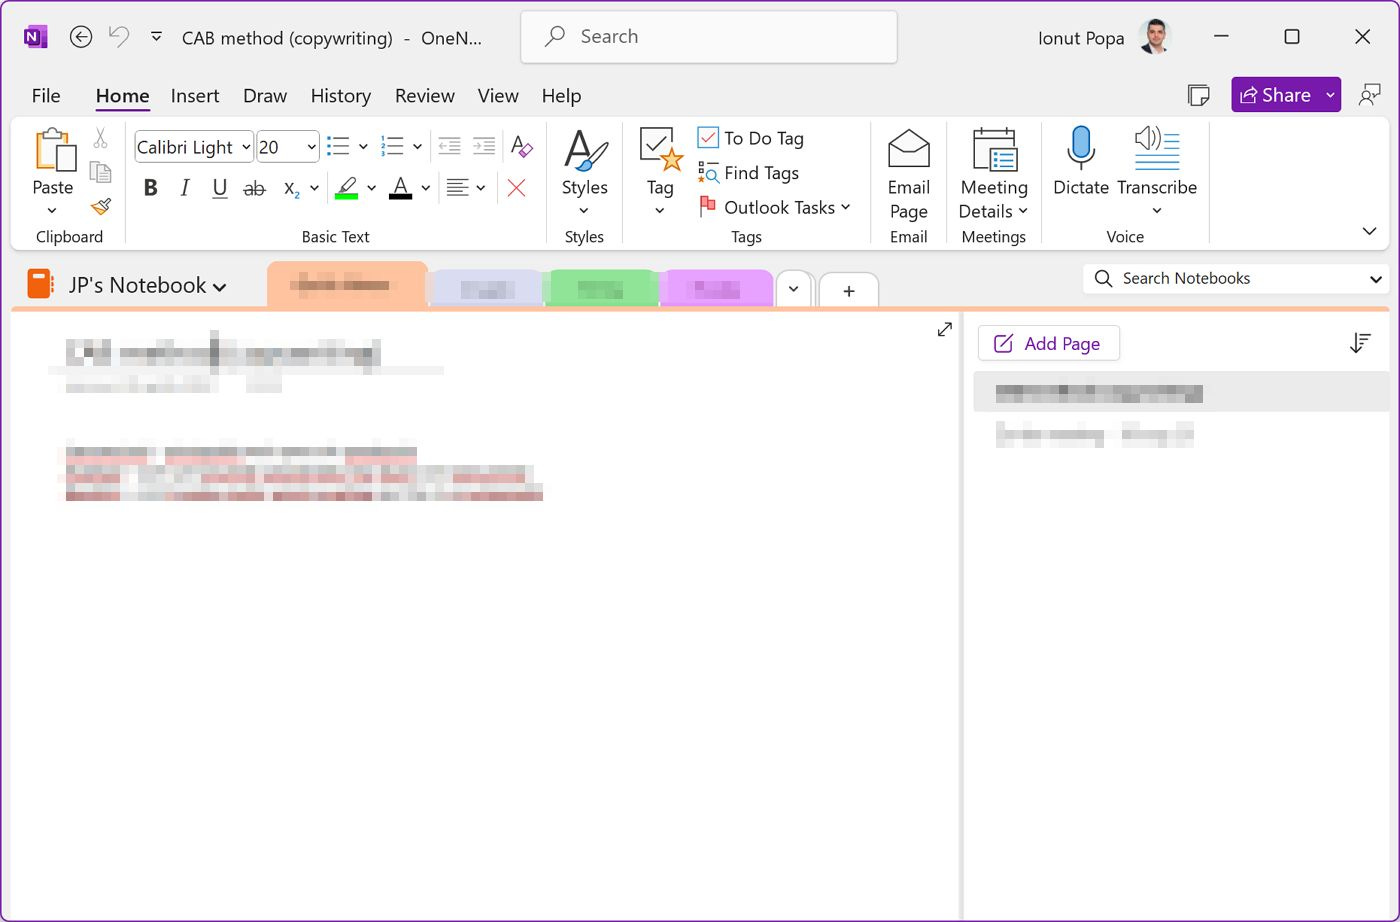Viewport: 1400px width, 922px height.
Task: Apply numbered list formatting
Action: pos(392,147)
